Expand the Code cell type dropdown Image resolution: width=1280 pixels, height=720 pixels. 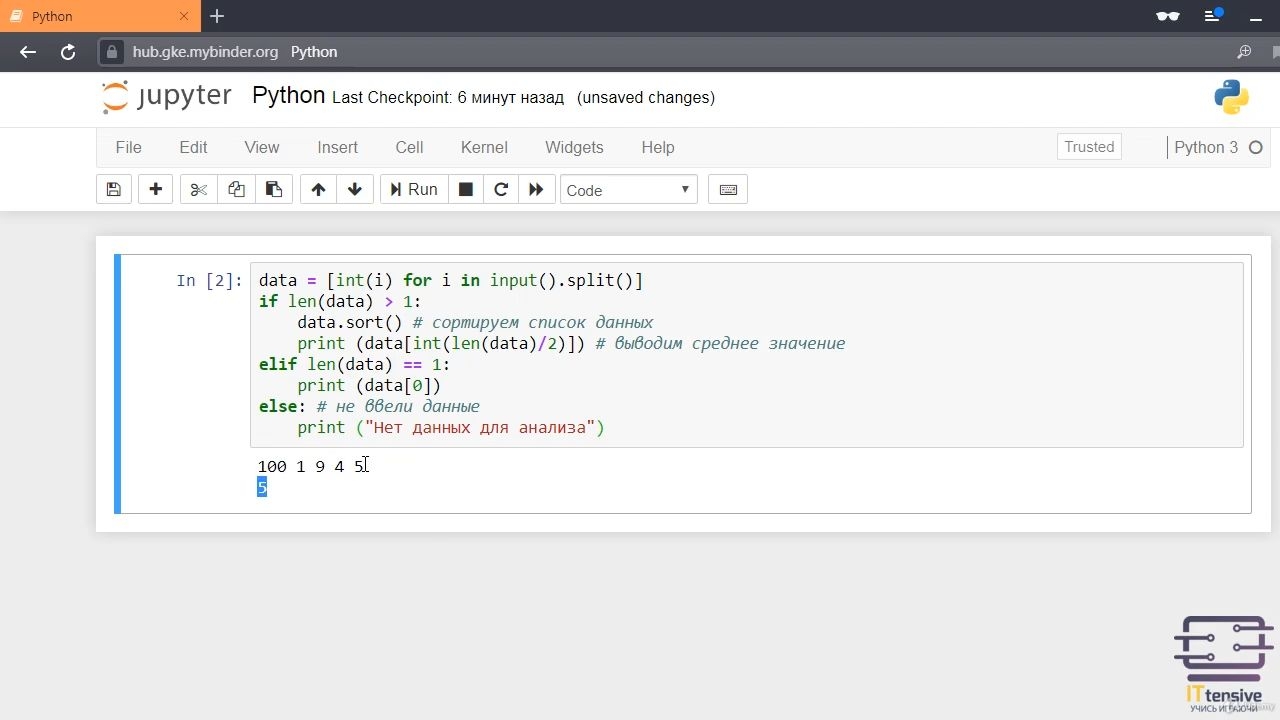click(x=628, y=190)
